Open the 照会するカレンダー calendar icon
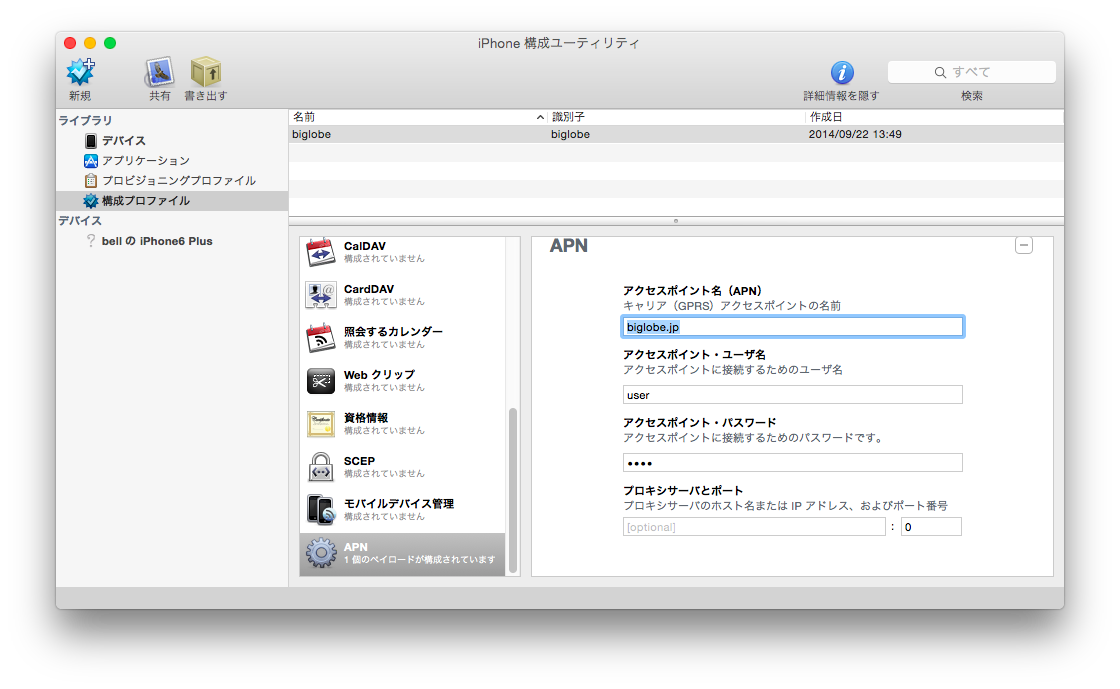 (321, 338)
